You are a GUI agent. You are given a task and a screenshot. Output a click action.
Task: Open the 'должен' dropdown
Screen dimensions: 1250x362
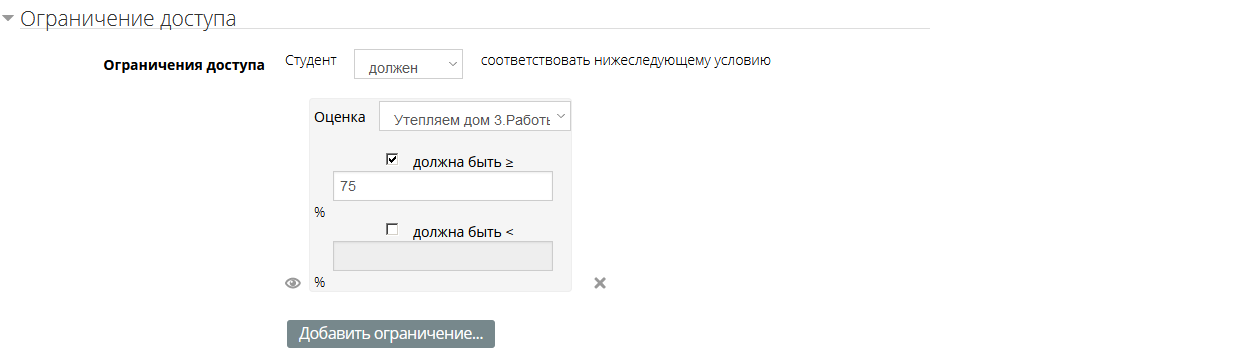[x=409, y=64]
